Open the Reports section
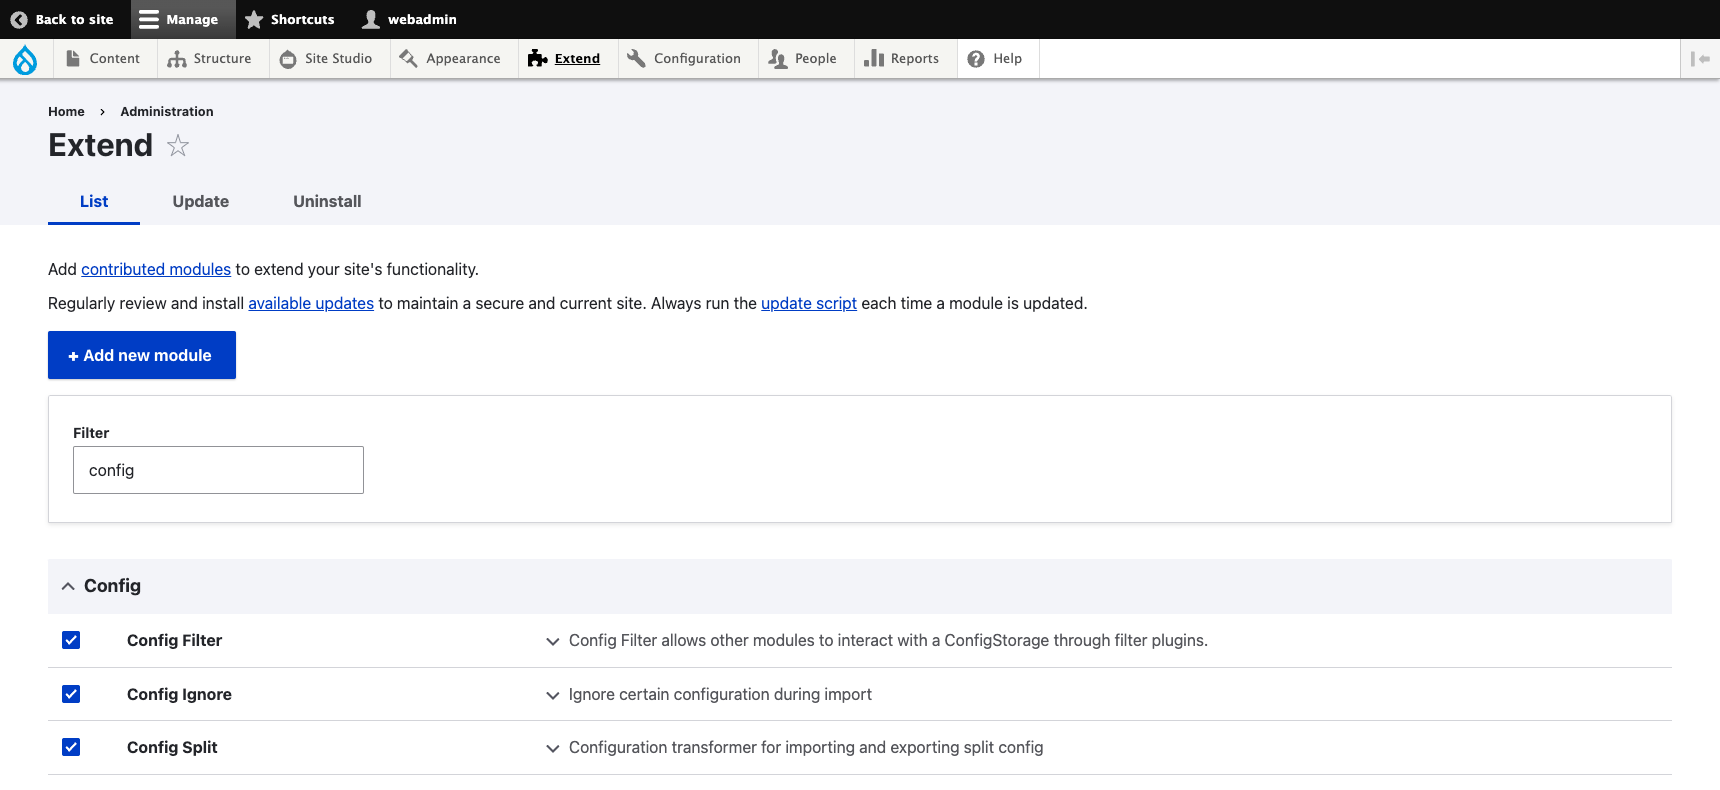This screenshot has height=790, width=1720. pos(902,59)
